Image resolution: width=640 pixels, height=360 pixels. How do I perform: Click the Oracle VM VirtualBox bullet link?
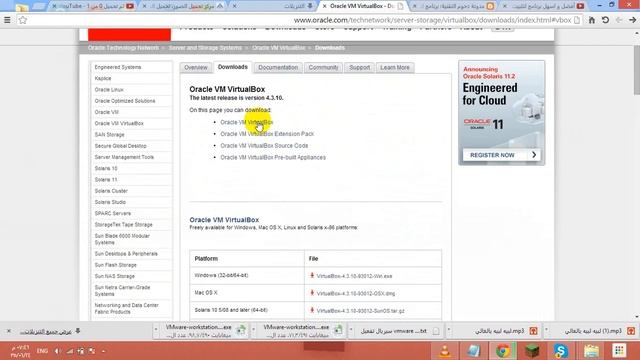[x=247, y=122]
